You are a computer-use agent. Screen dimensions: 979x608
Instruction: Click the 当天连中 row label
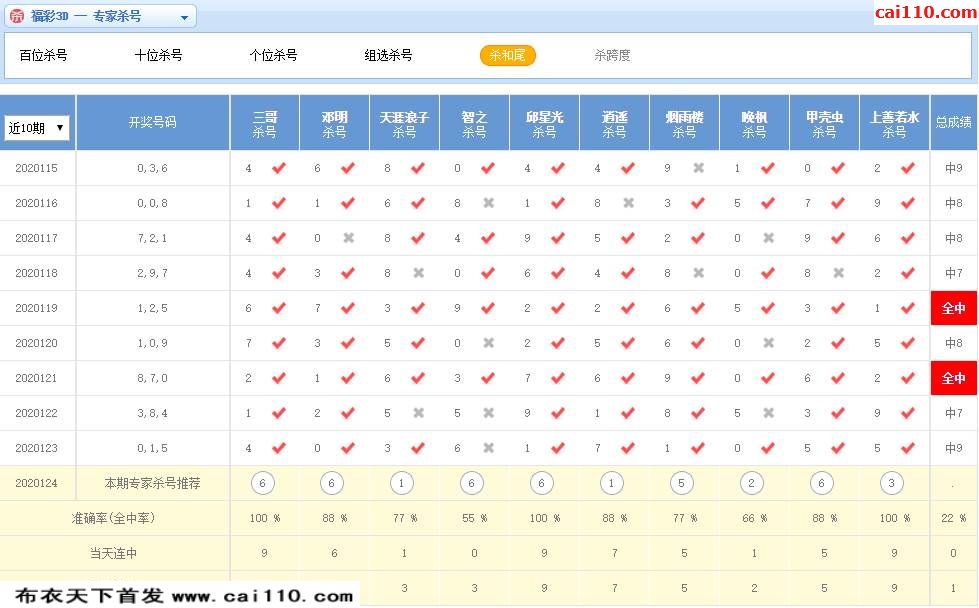click(x=114, y=553)
